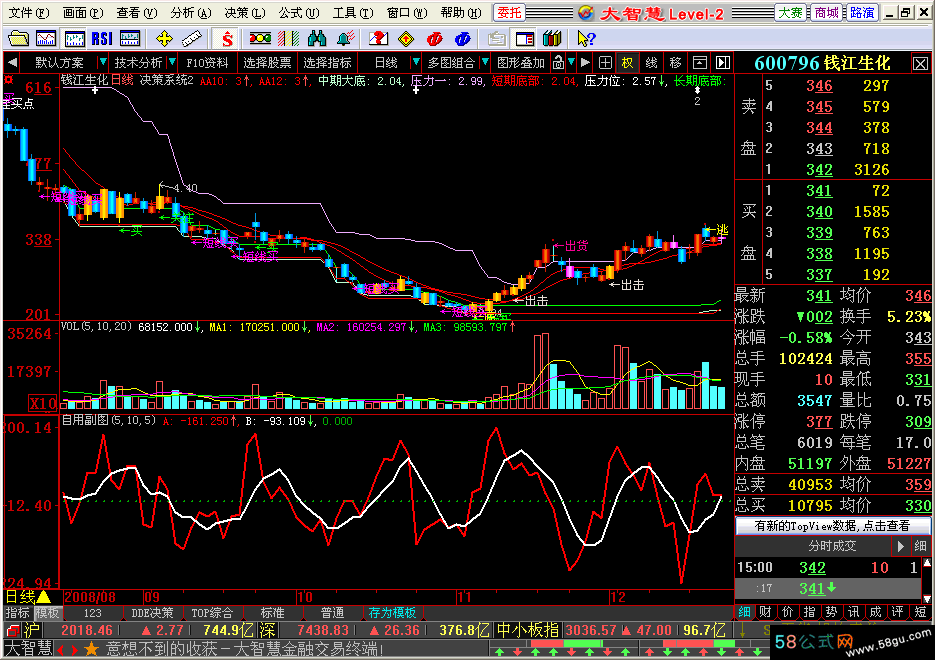Click the orange star icon in status bar
Image resolution: width=935 pixels, height=660 pixels.
tap(91, 649)
